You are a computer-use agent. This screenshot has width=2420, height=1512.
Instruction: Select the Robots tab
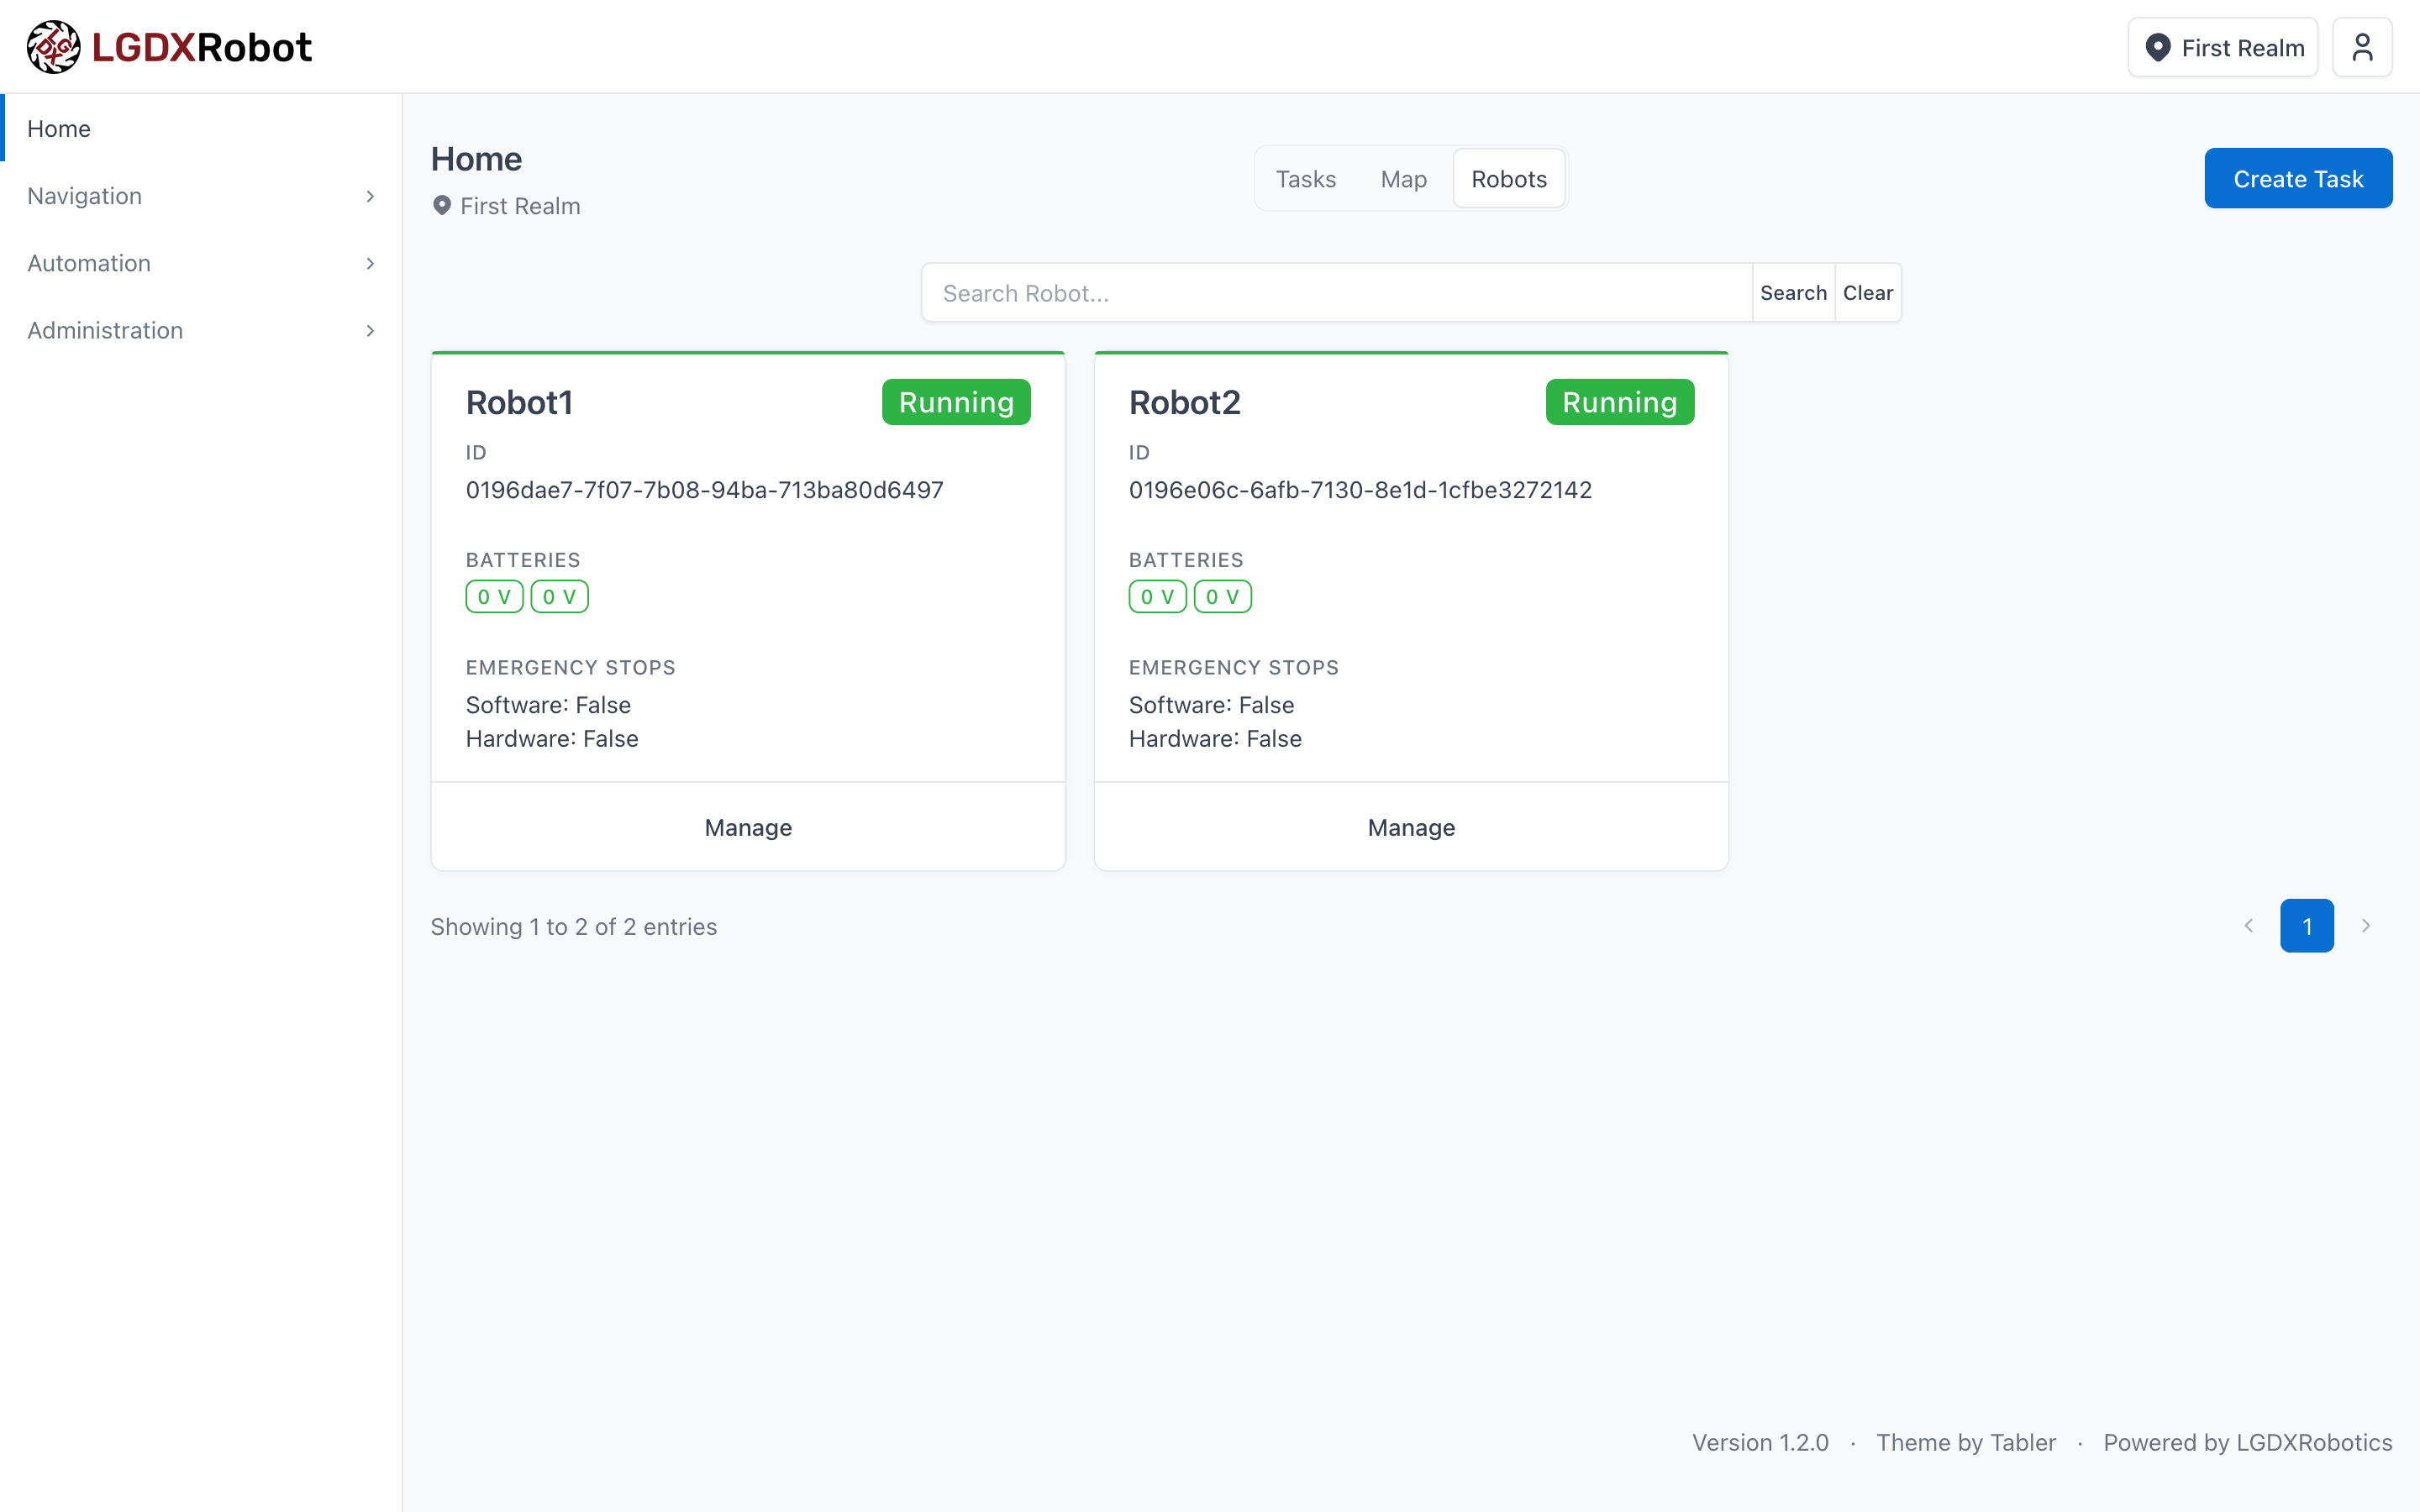(x=1508, y=179)
